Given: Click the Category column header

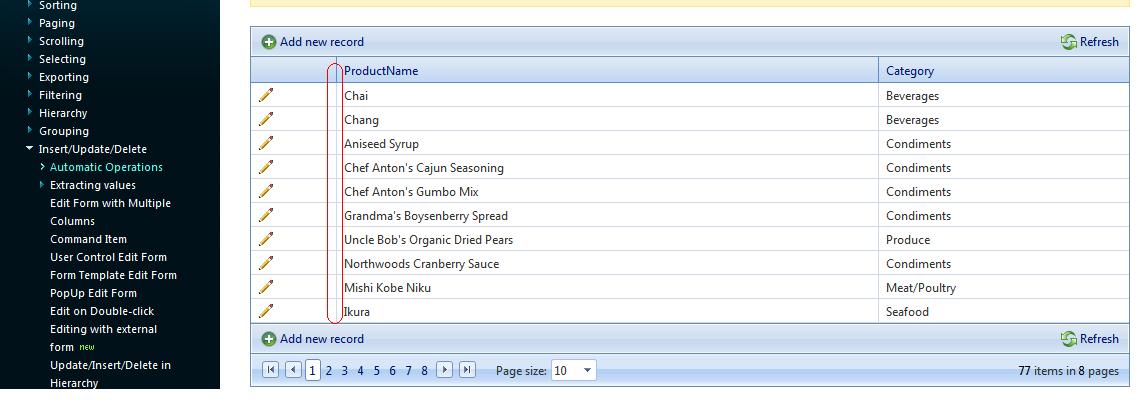Looking at the screenshot, I should click(910, 71).
